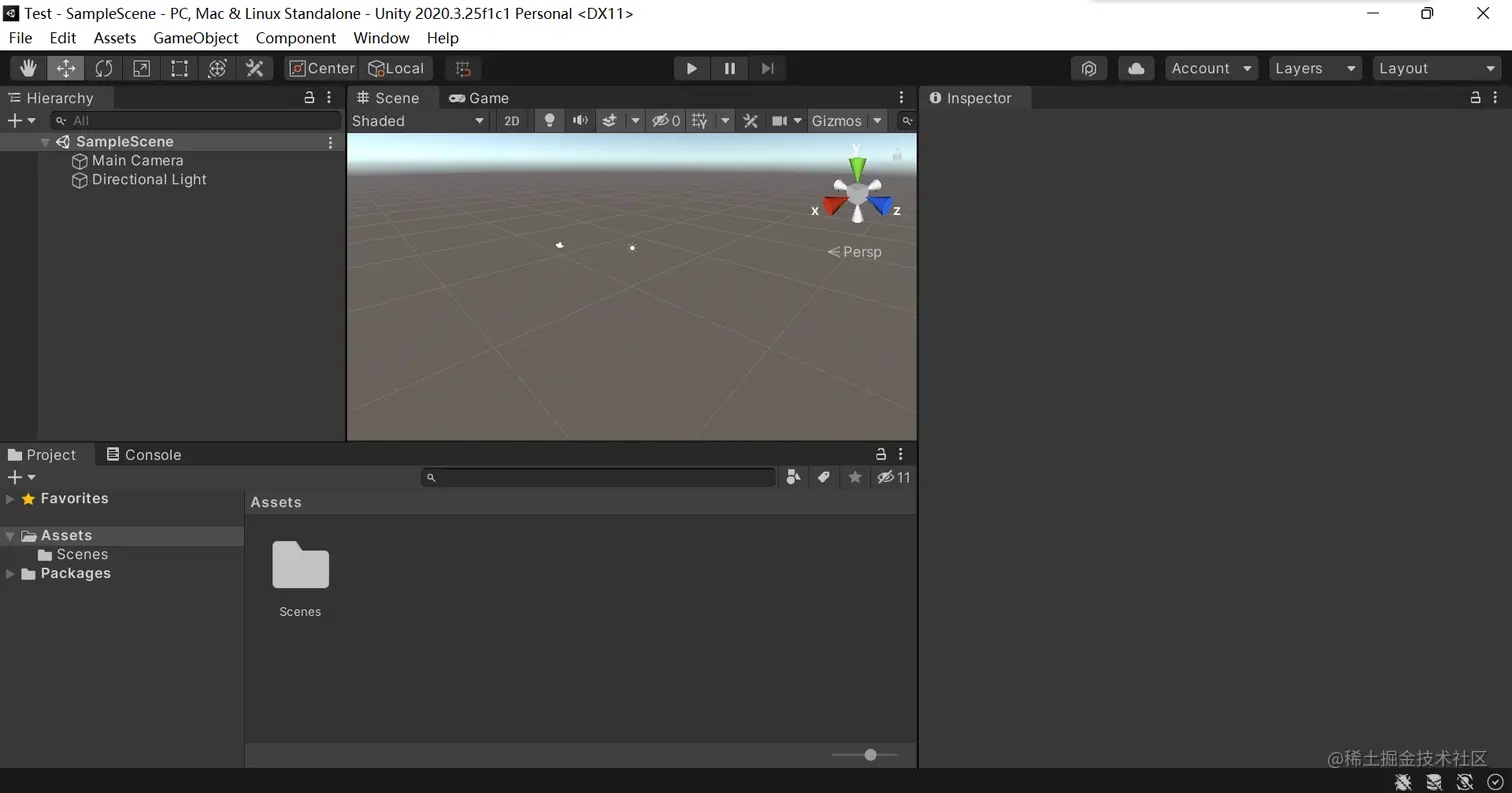Open the Shaded draw mode dropdown
The width and height of the screenshot is (1512, 793).
(x=418, y=121)
